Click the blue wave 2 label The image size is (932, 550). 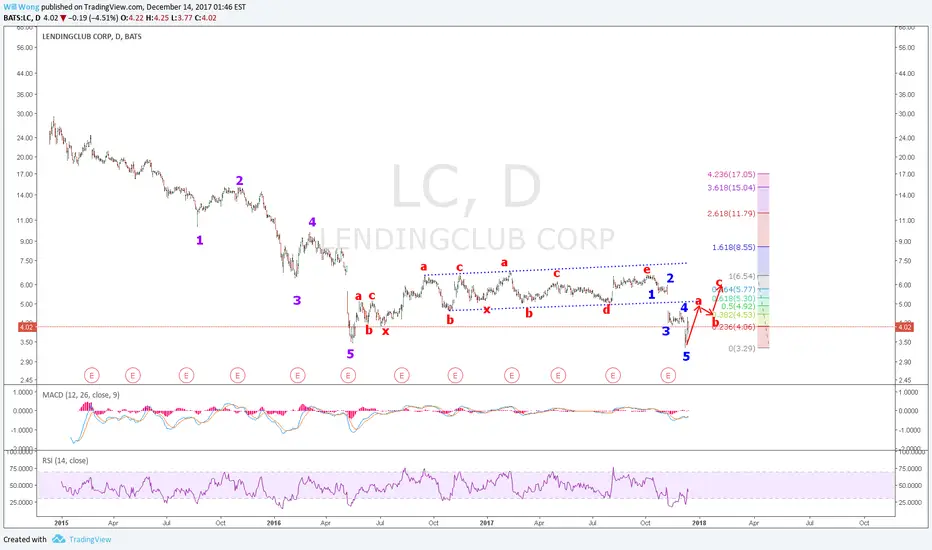670,278
